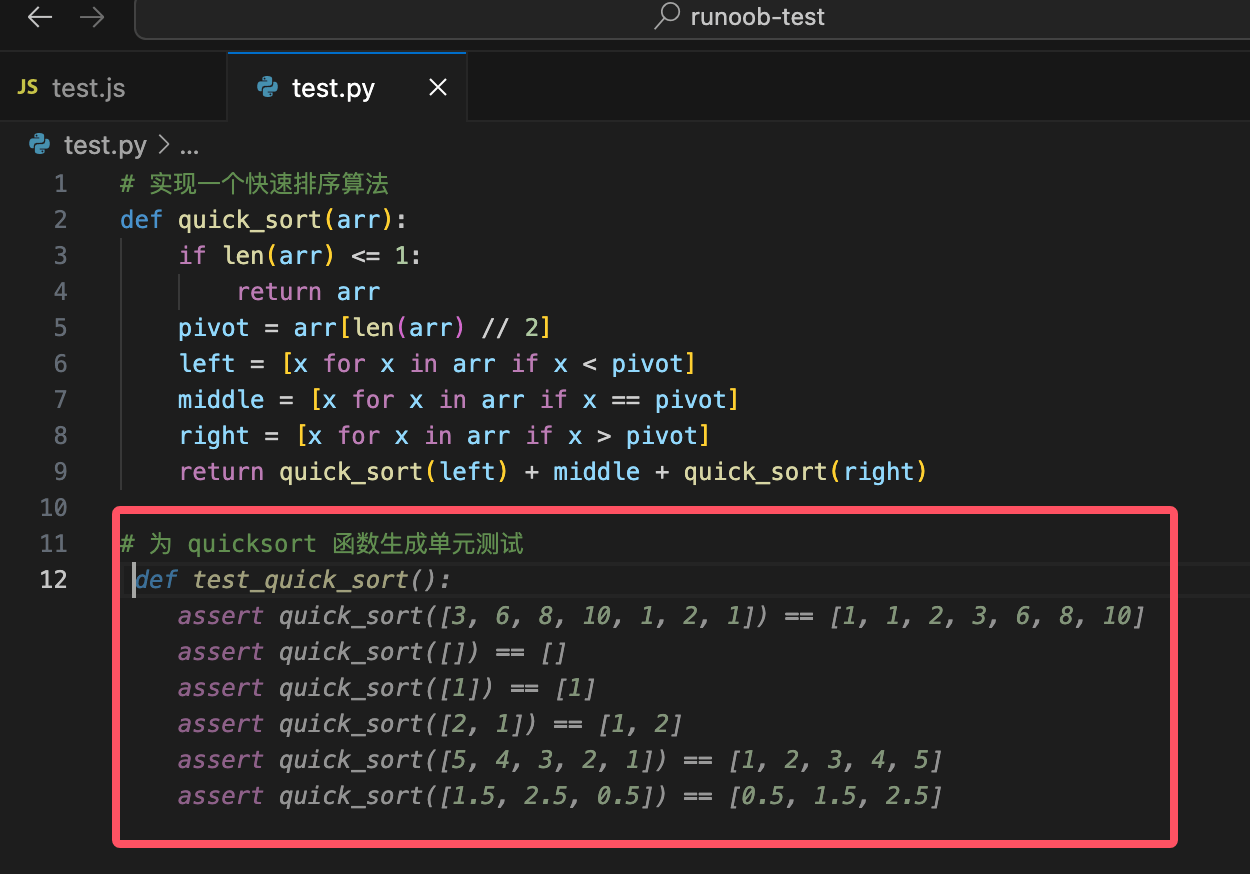Select line 2 via its line number
Screen dimensions: 1250x874
click(61, 220)
